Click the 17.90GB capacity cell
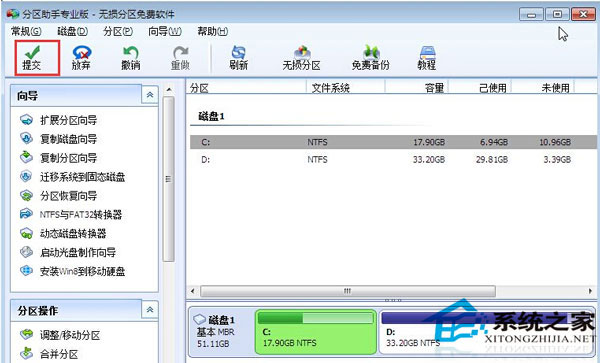 [x=429, y=142]
